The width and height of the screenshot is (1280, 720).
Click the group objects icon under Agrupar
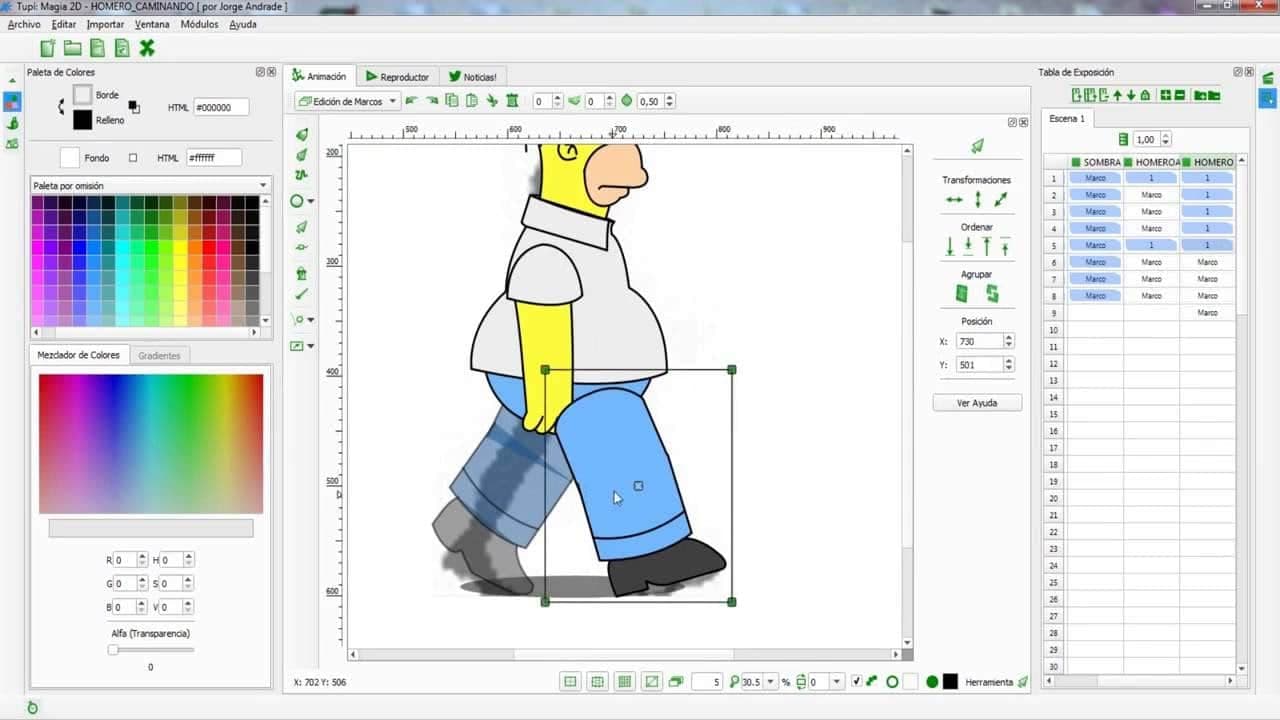pyautogui.click(x=962, y=294)
